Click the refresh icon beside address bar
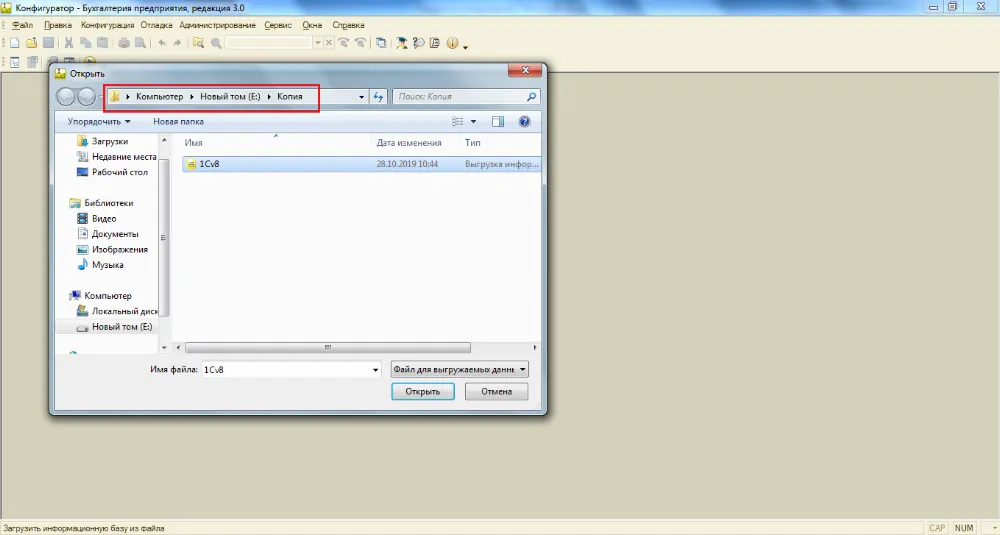The image size is (1000, 535). coord(378,97)
